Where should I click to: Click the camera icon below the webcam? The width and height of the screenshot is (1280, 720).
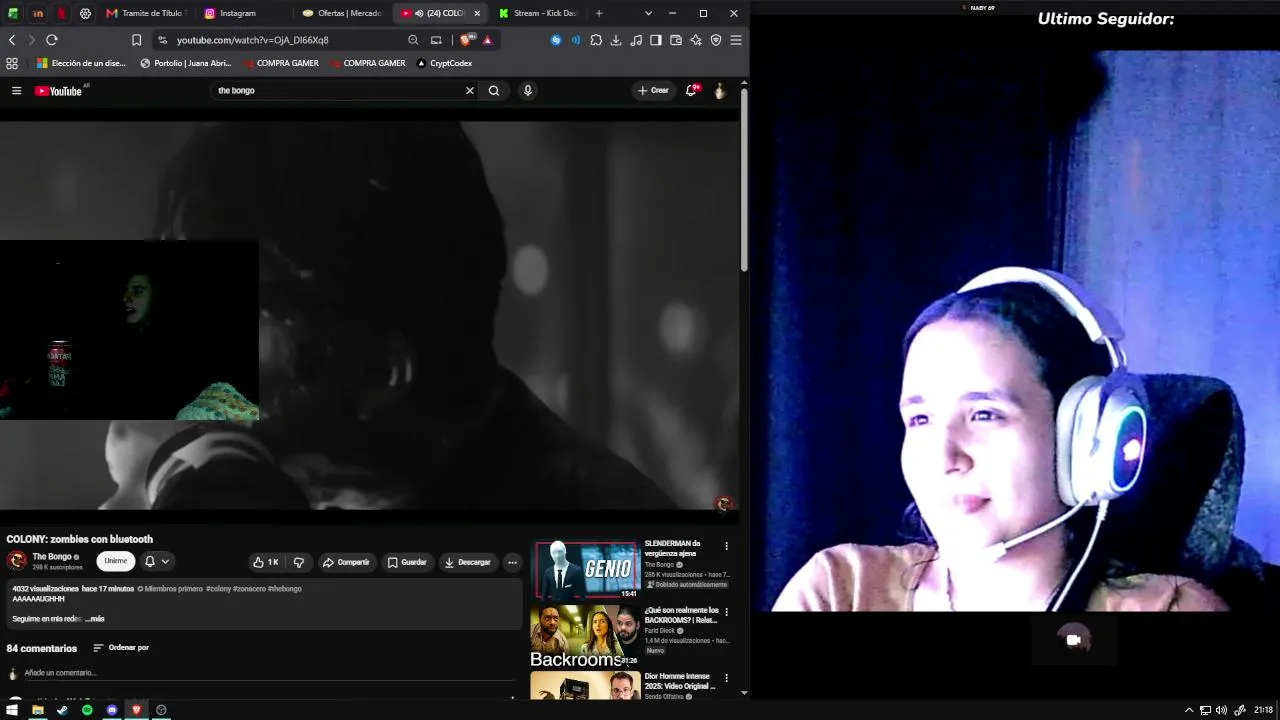tap(1074, 640)
